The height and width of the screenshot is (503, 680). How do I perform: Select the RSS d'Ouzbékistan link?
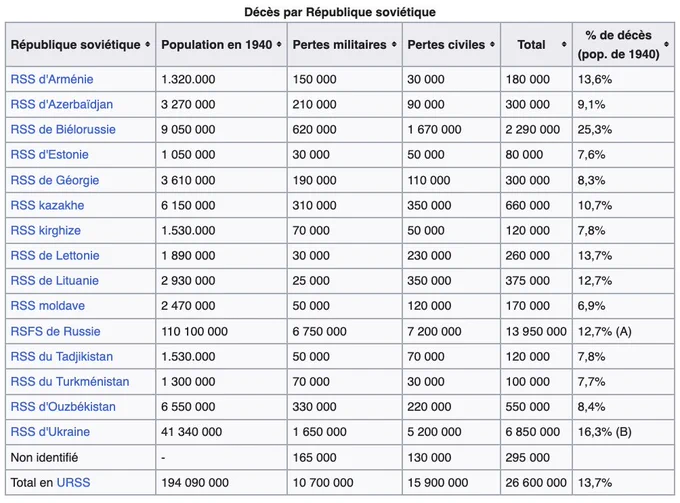tap(63, 407)
